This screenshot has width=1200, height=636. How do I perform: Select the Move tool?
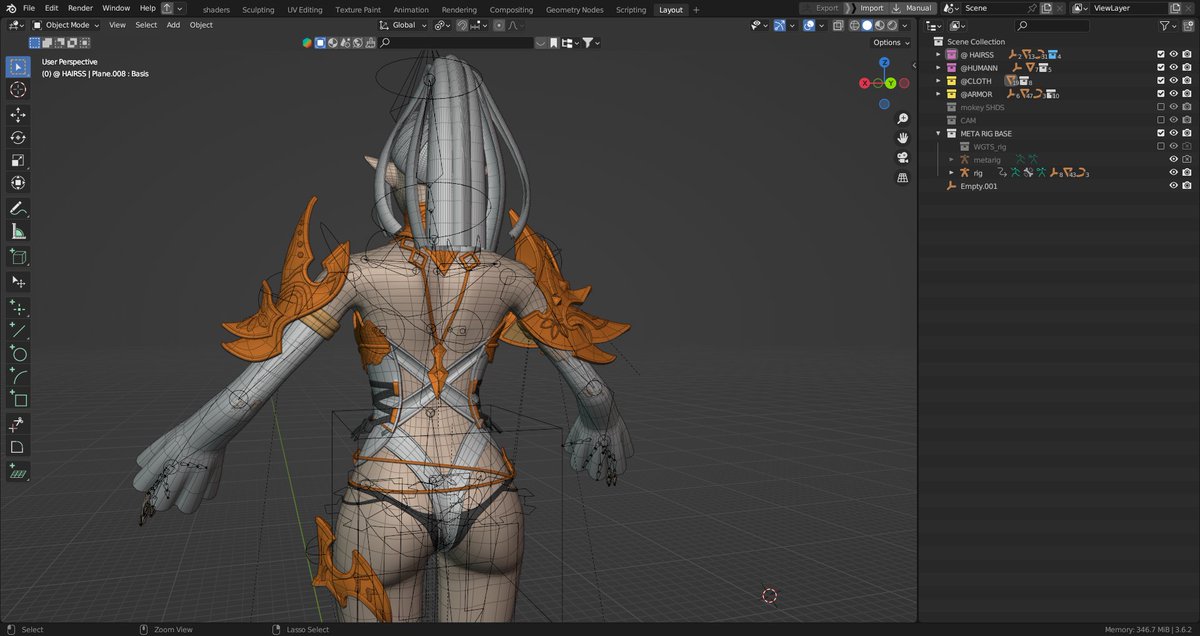pos(18,115)
